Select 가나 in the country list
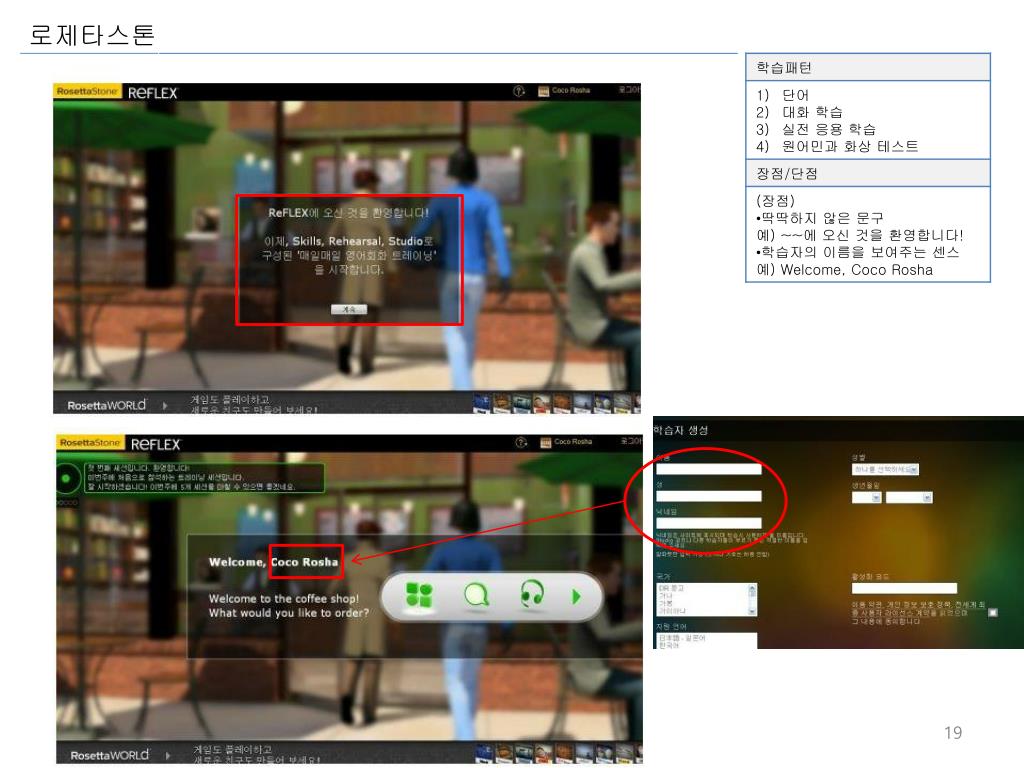1024x768 pixels. coord(665,596)
